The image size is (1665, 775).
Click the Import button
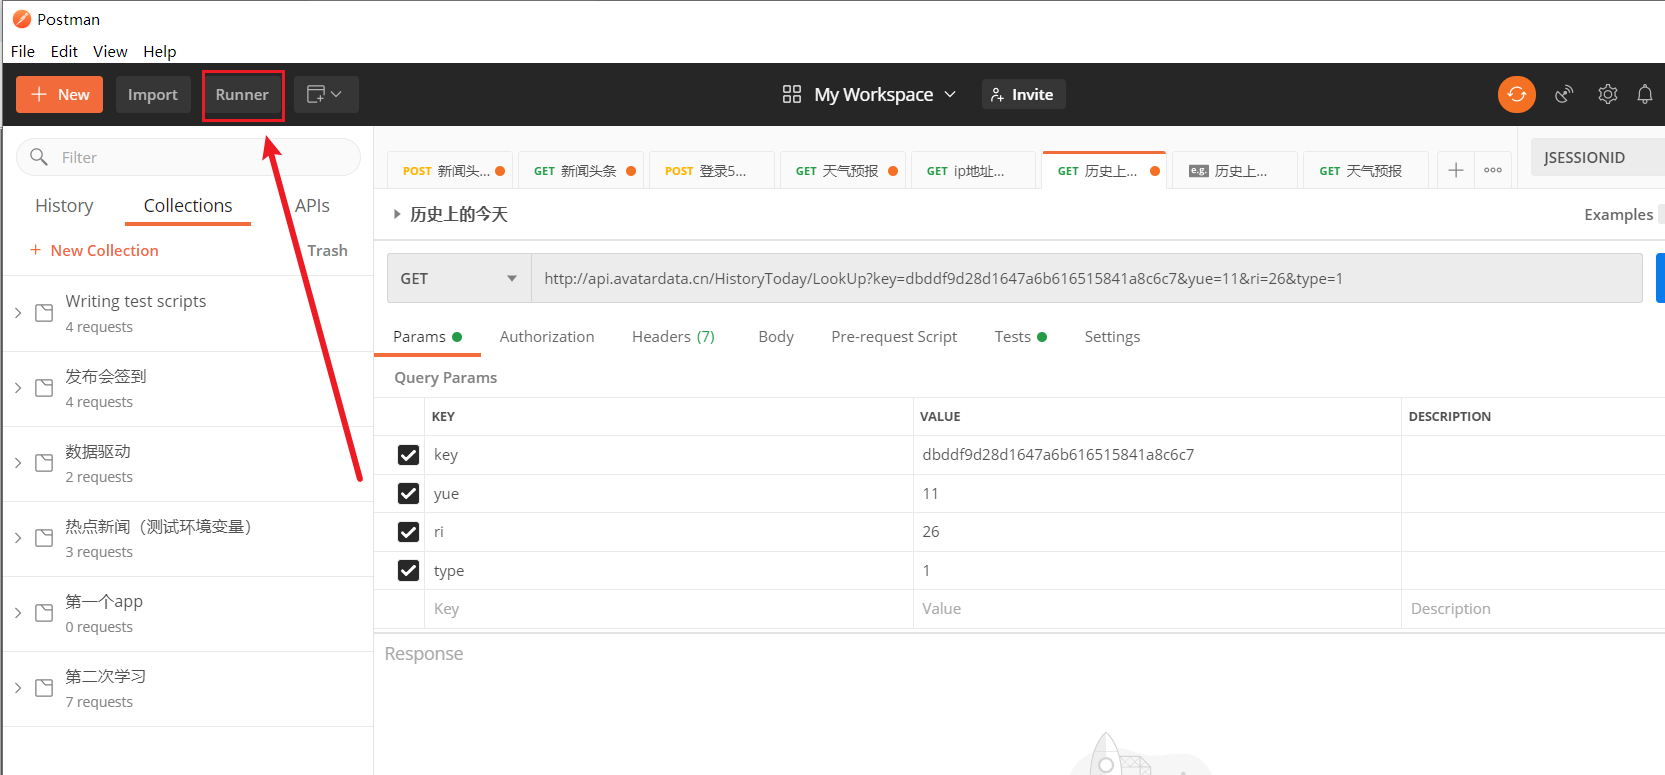tap(153, 94)
